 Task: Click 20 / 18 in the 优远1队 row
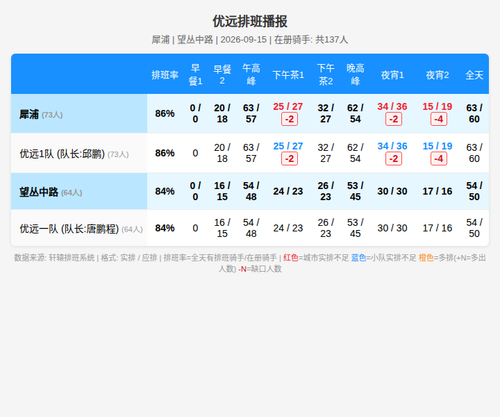(x=222, y=153)
